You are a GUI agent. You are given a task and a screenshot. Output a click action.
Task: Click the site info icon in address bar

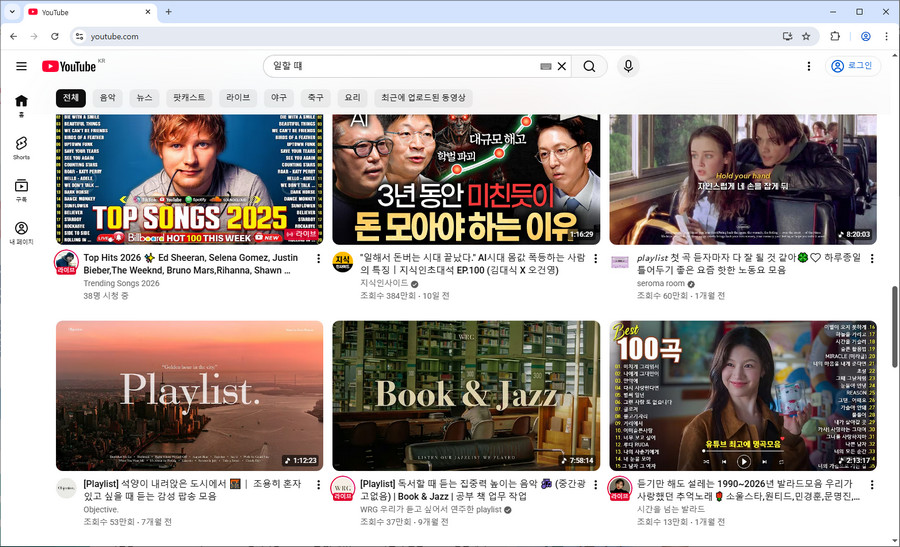[80, 36]
